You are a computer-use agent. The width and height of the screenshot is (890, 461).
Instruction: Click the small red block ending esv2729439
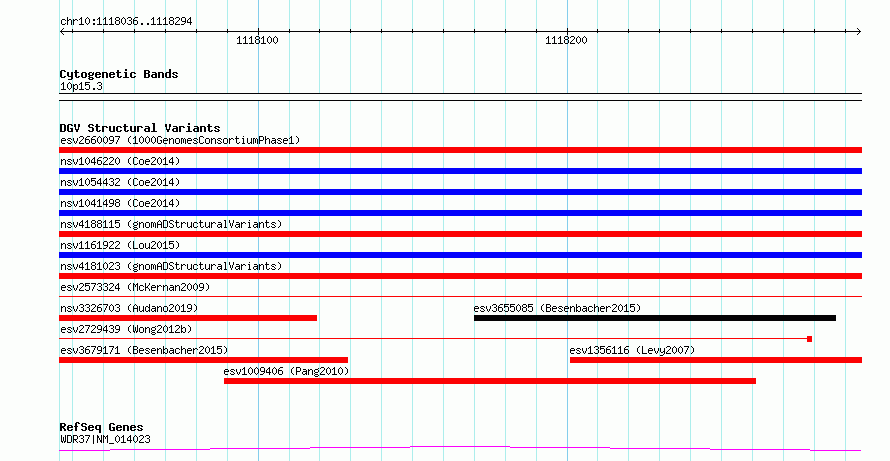[x=809, y=339]
